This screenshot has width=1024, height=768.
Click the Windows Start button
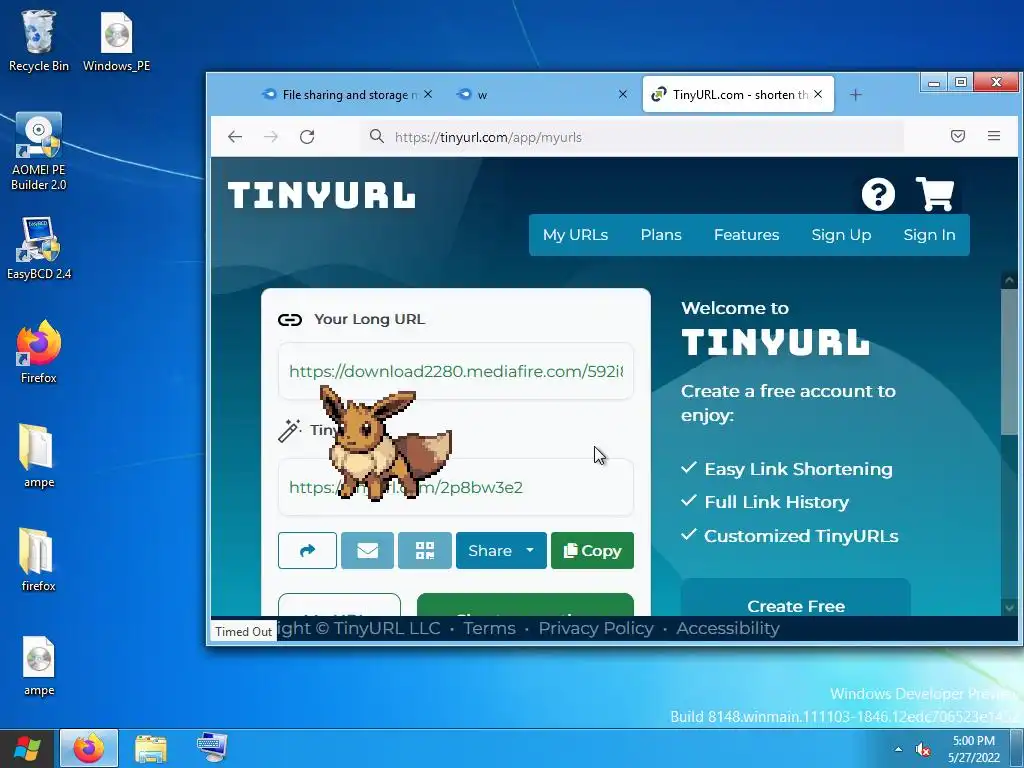(27, 748)
